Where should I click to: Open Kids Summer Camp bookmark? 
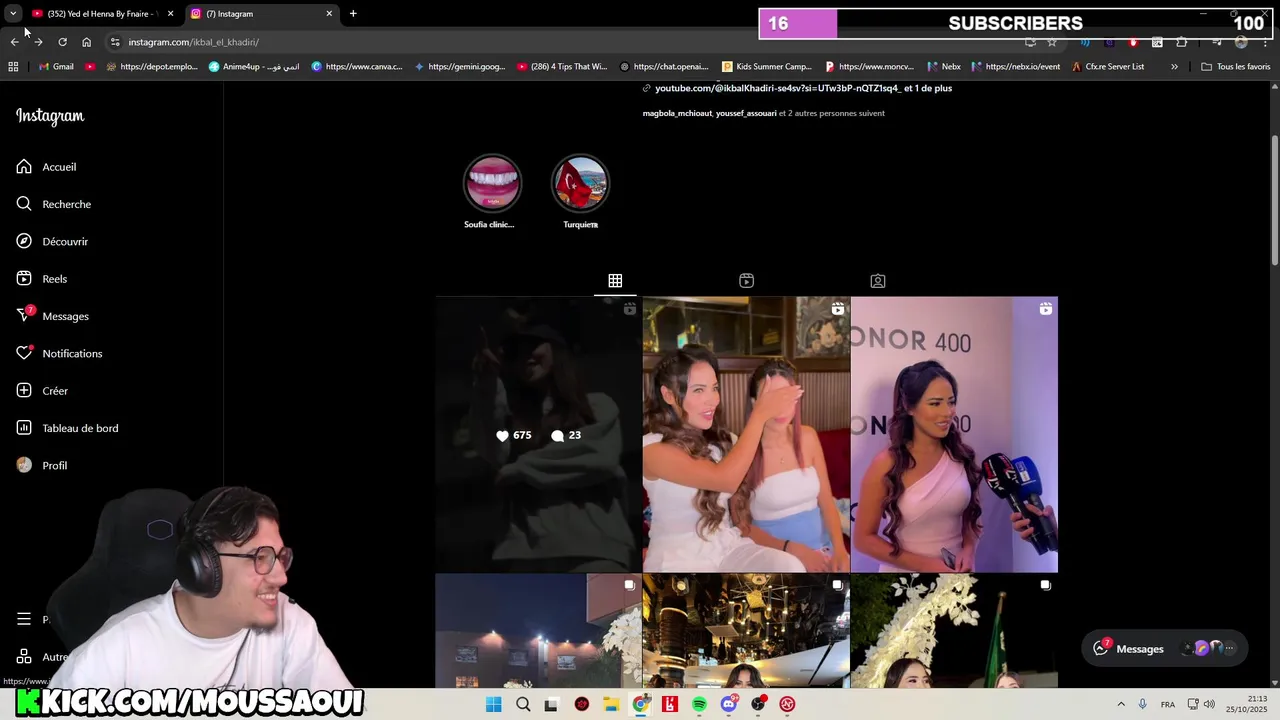766,67
